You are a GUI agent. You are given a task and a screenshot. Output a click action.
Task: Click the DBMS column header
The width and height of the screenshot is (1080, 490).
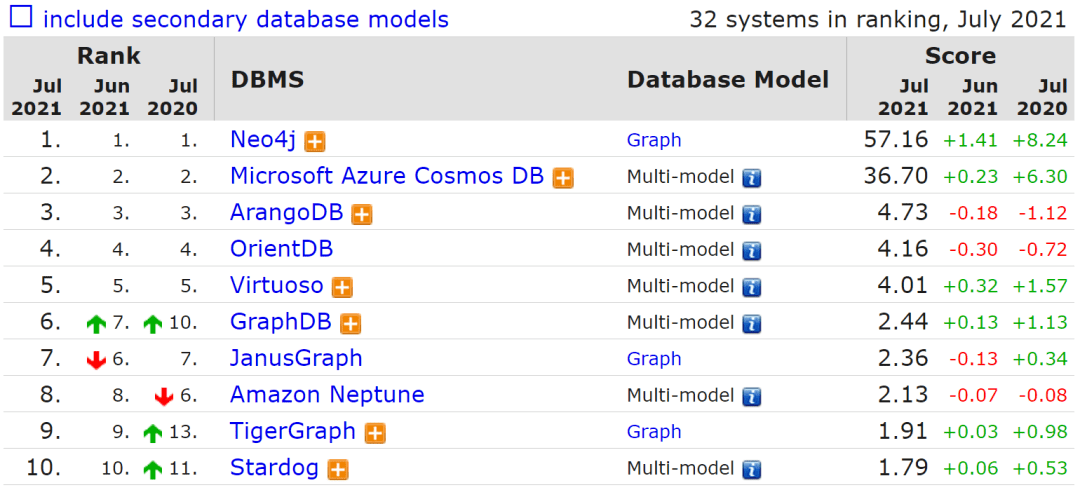(x=267, y=80)
